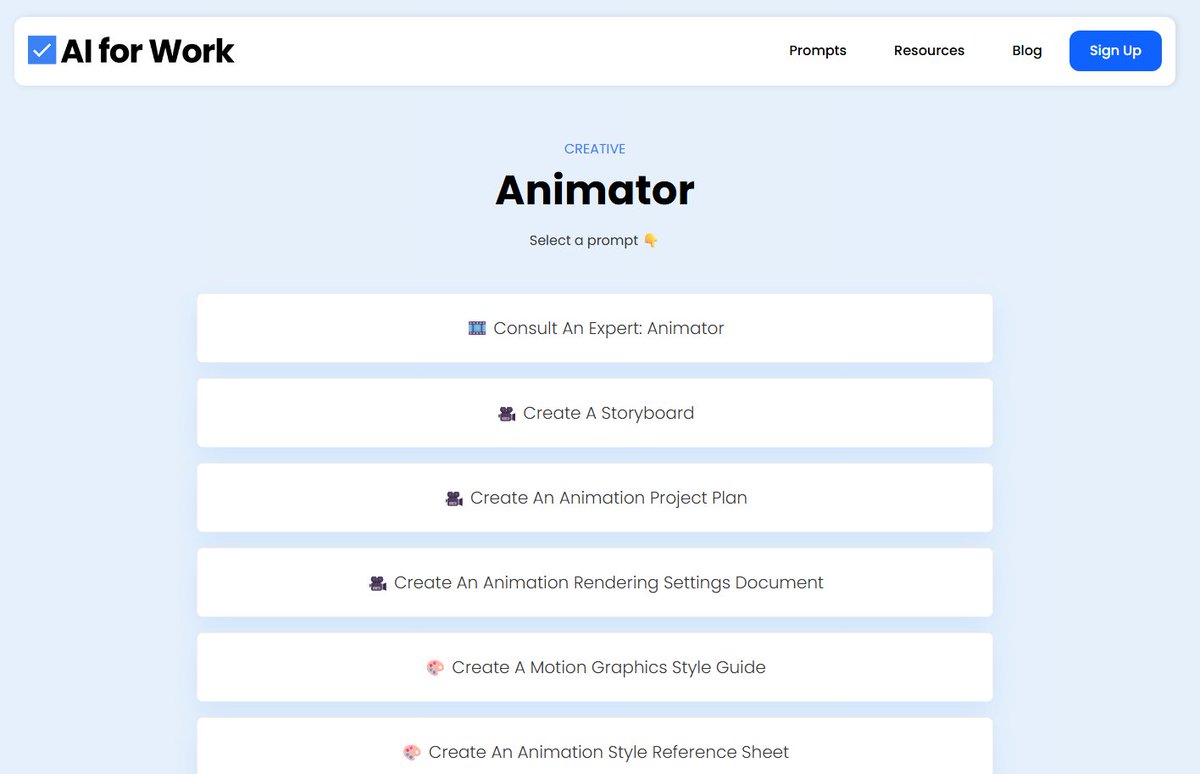Click the camera icon beside Create A Storyboard
The image size is (1200, 774).
click(507, 413)
